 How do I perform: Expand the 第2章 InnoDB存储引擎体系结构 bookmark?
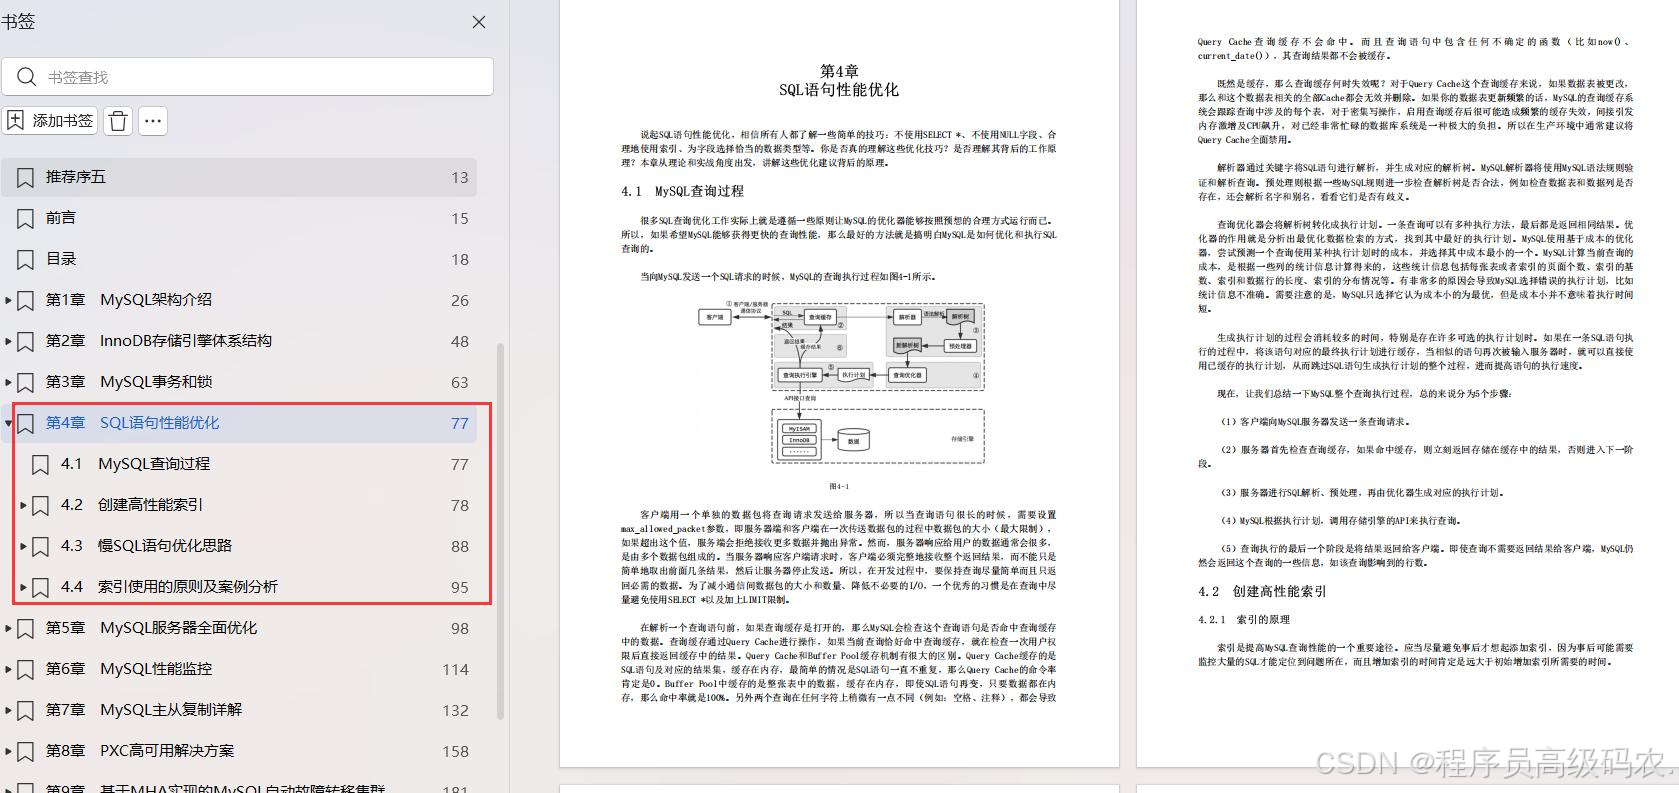point(8,341)
